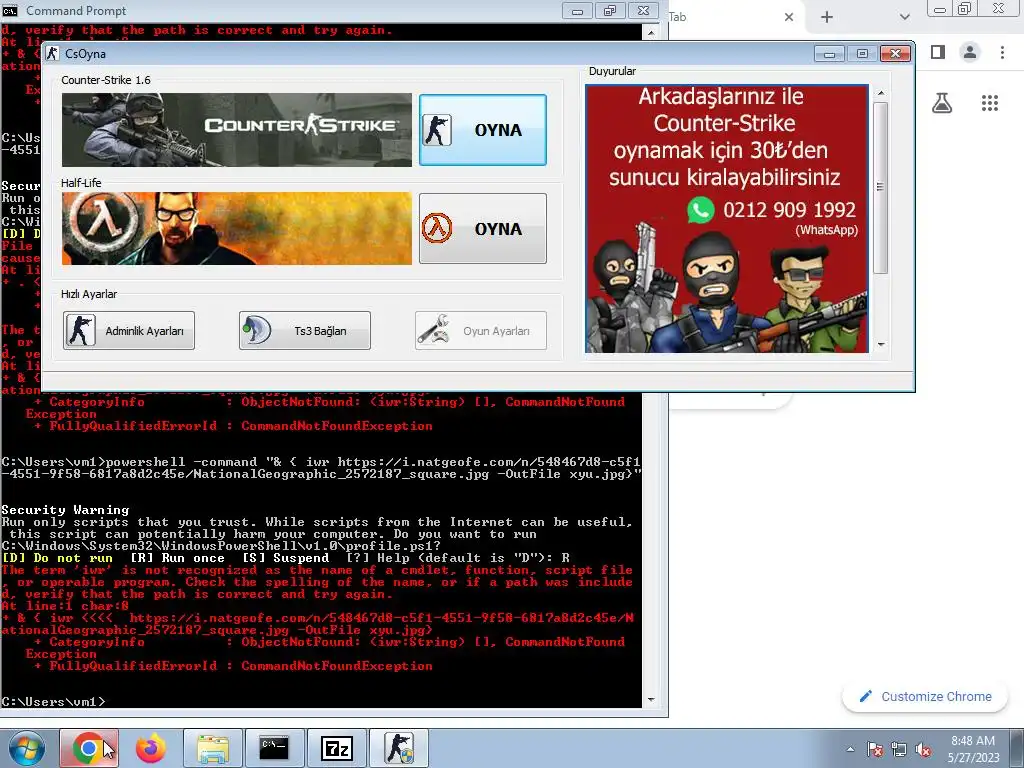Screen dimensions: 1024x768
Task: Connect via Ts3 Bağlan button
Action: click(304, 330)
